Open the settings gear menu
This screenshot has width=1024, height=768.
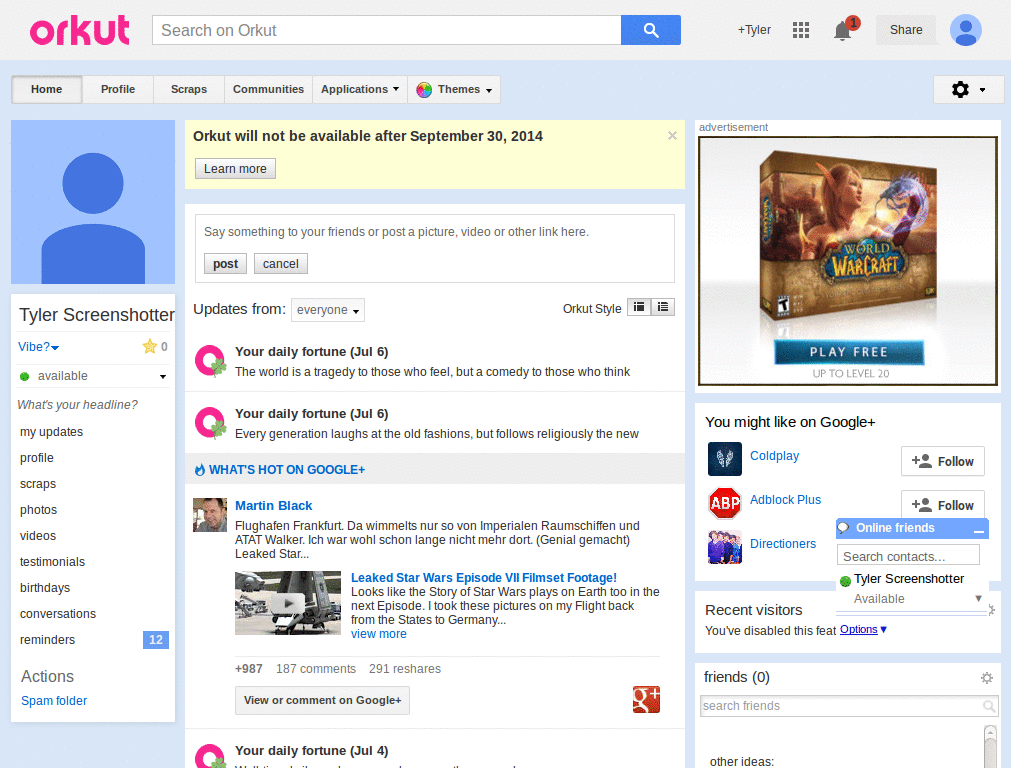pos(968,89)
